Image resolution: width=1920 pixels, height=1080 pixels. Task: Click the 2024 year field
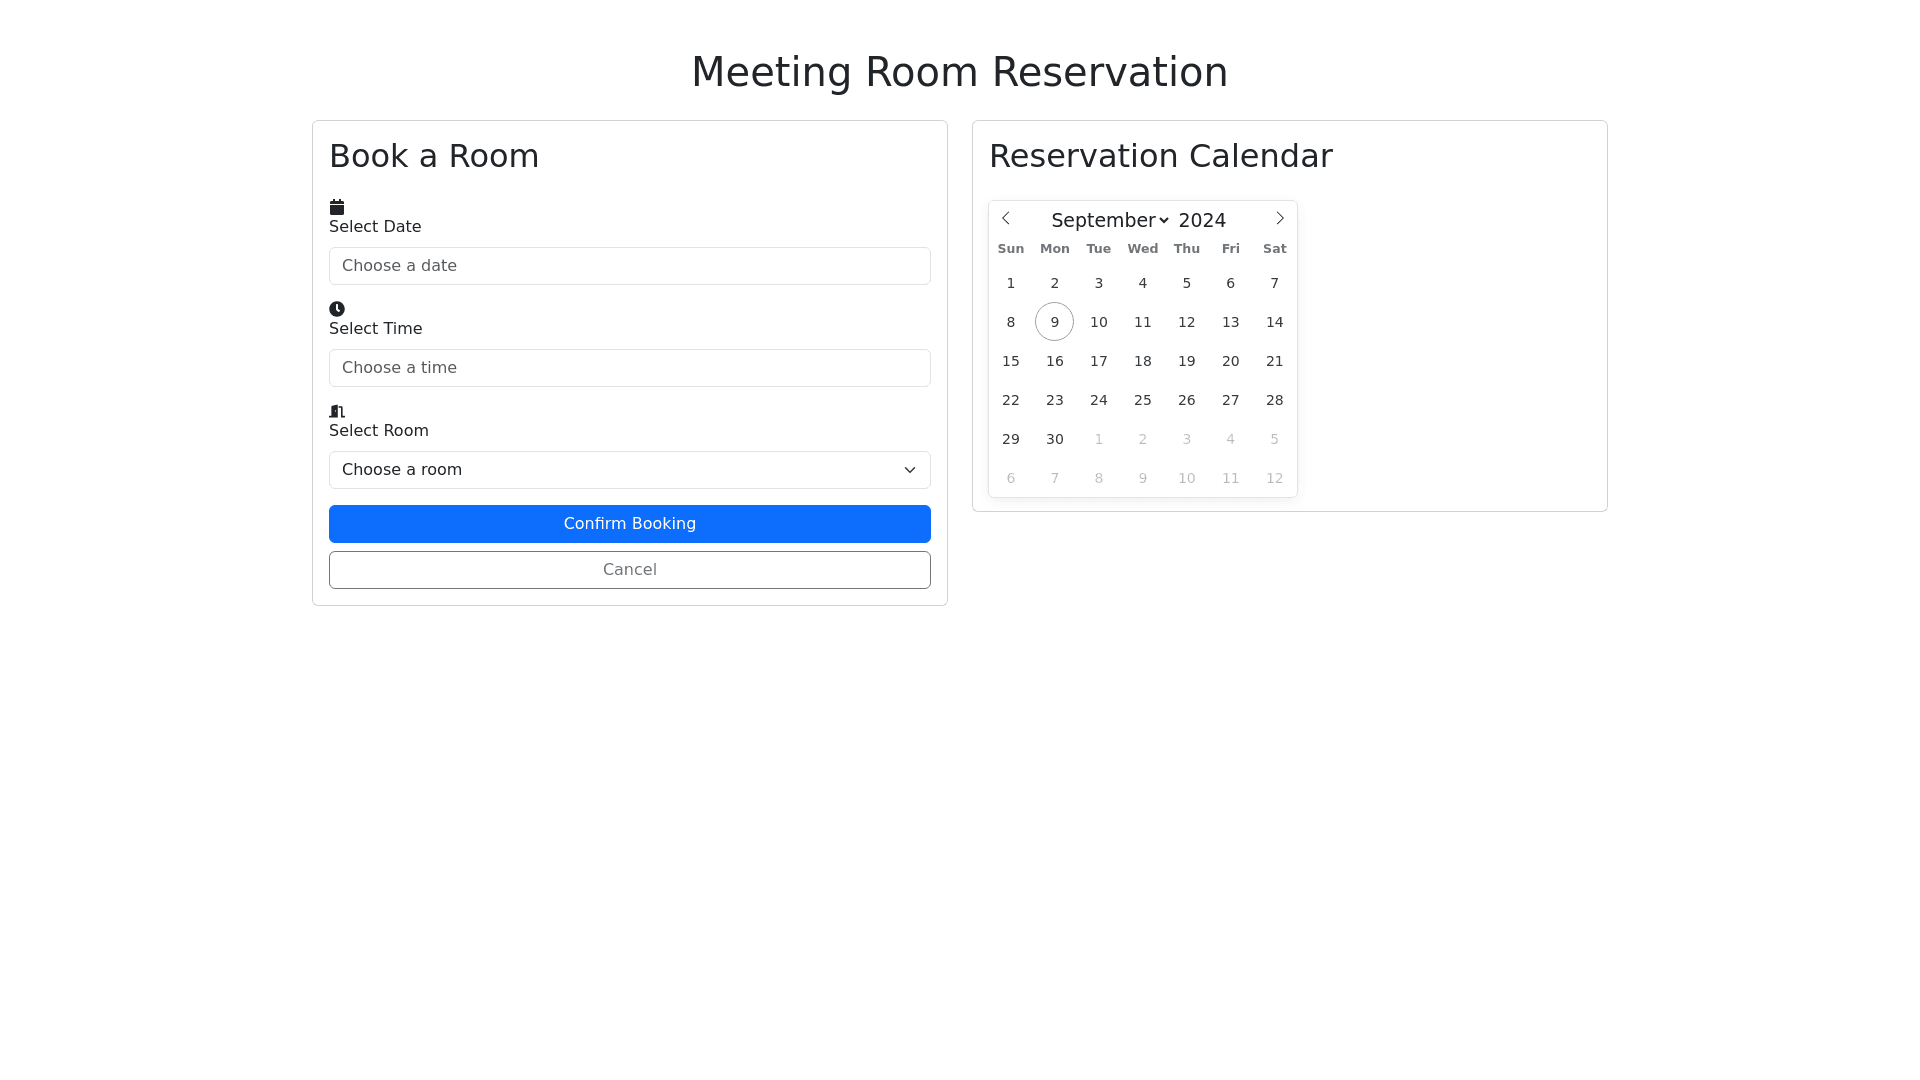pos(1202,220)
